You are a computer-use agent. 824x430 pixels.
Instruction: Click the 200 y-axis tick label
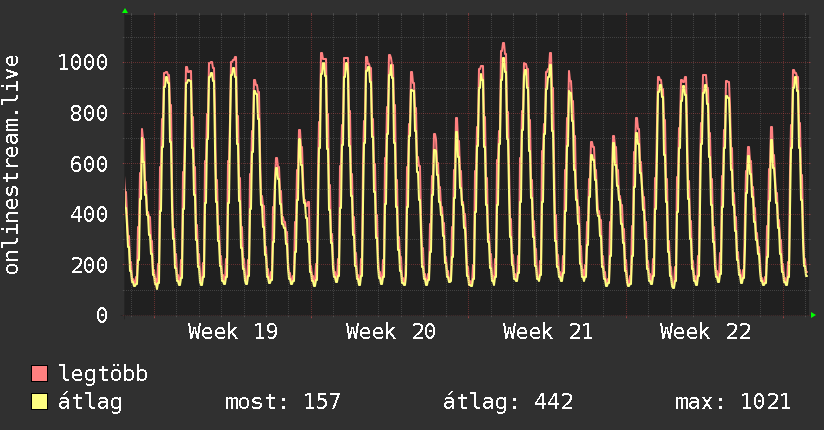point(89,265)
